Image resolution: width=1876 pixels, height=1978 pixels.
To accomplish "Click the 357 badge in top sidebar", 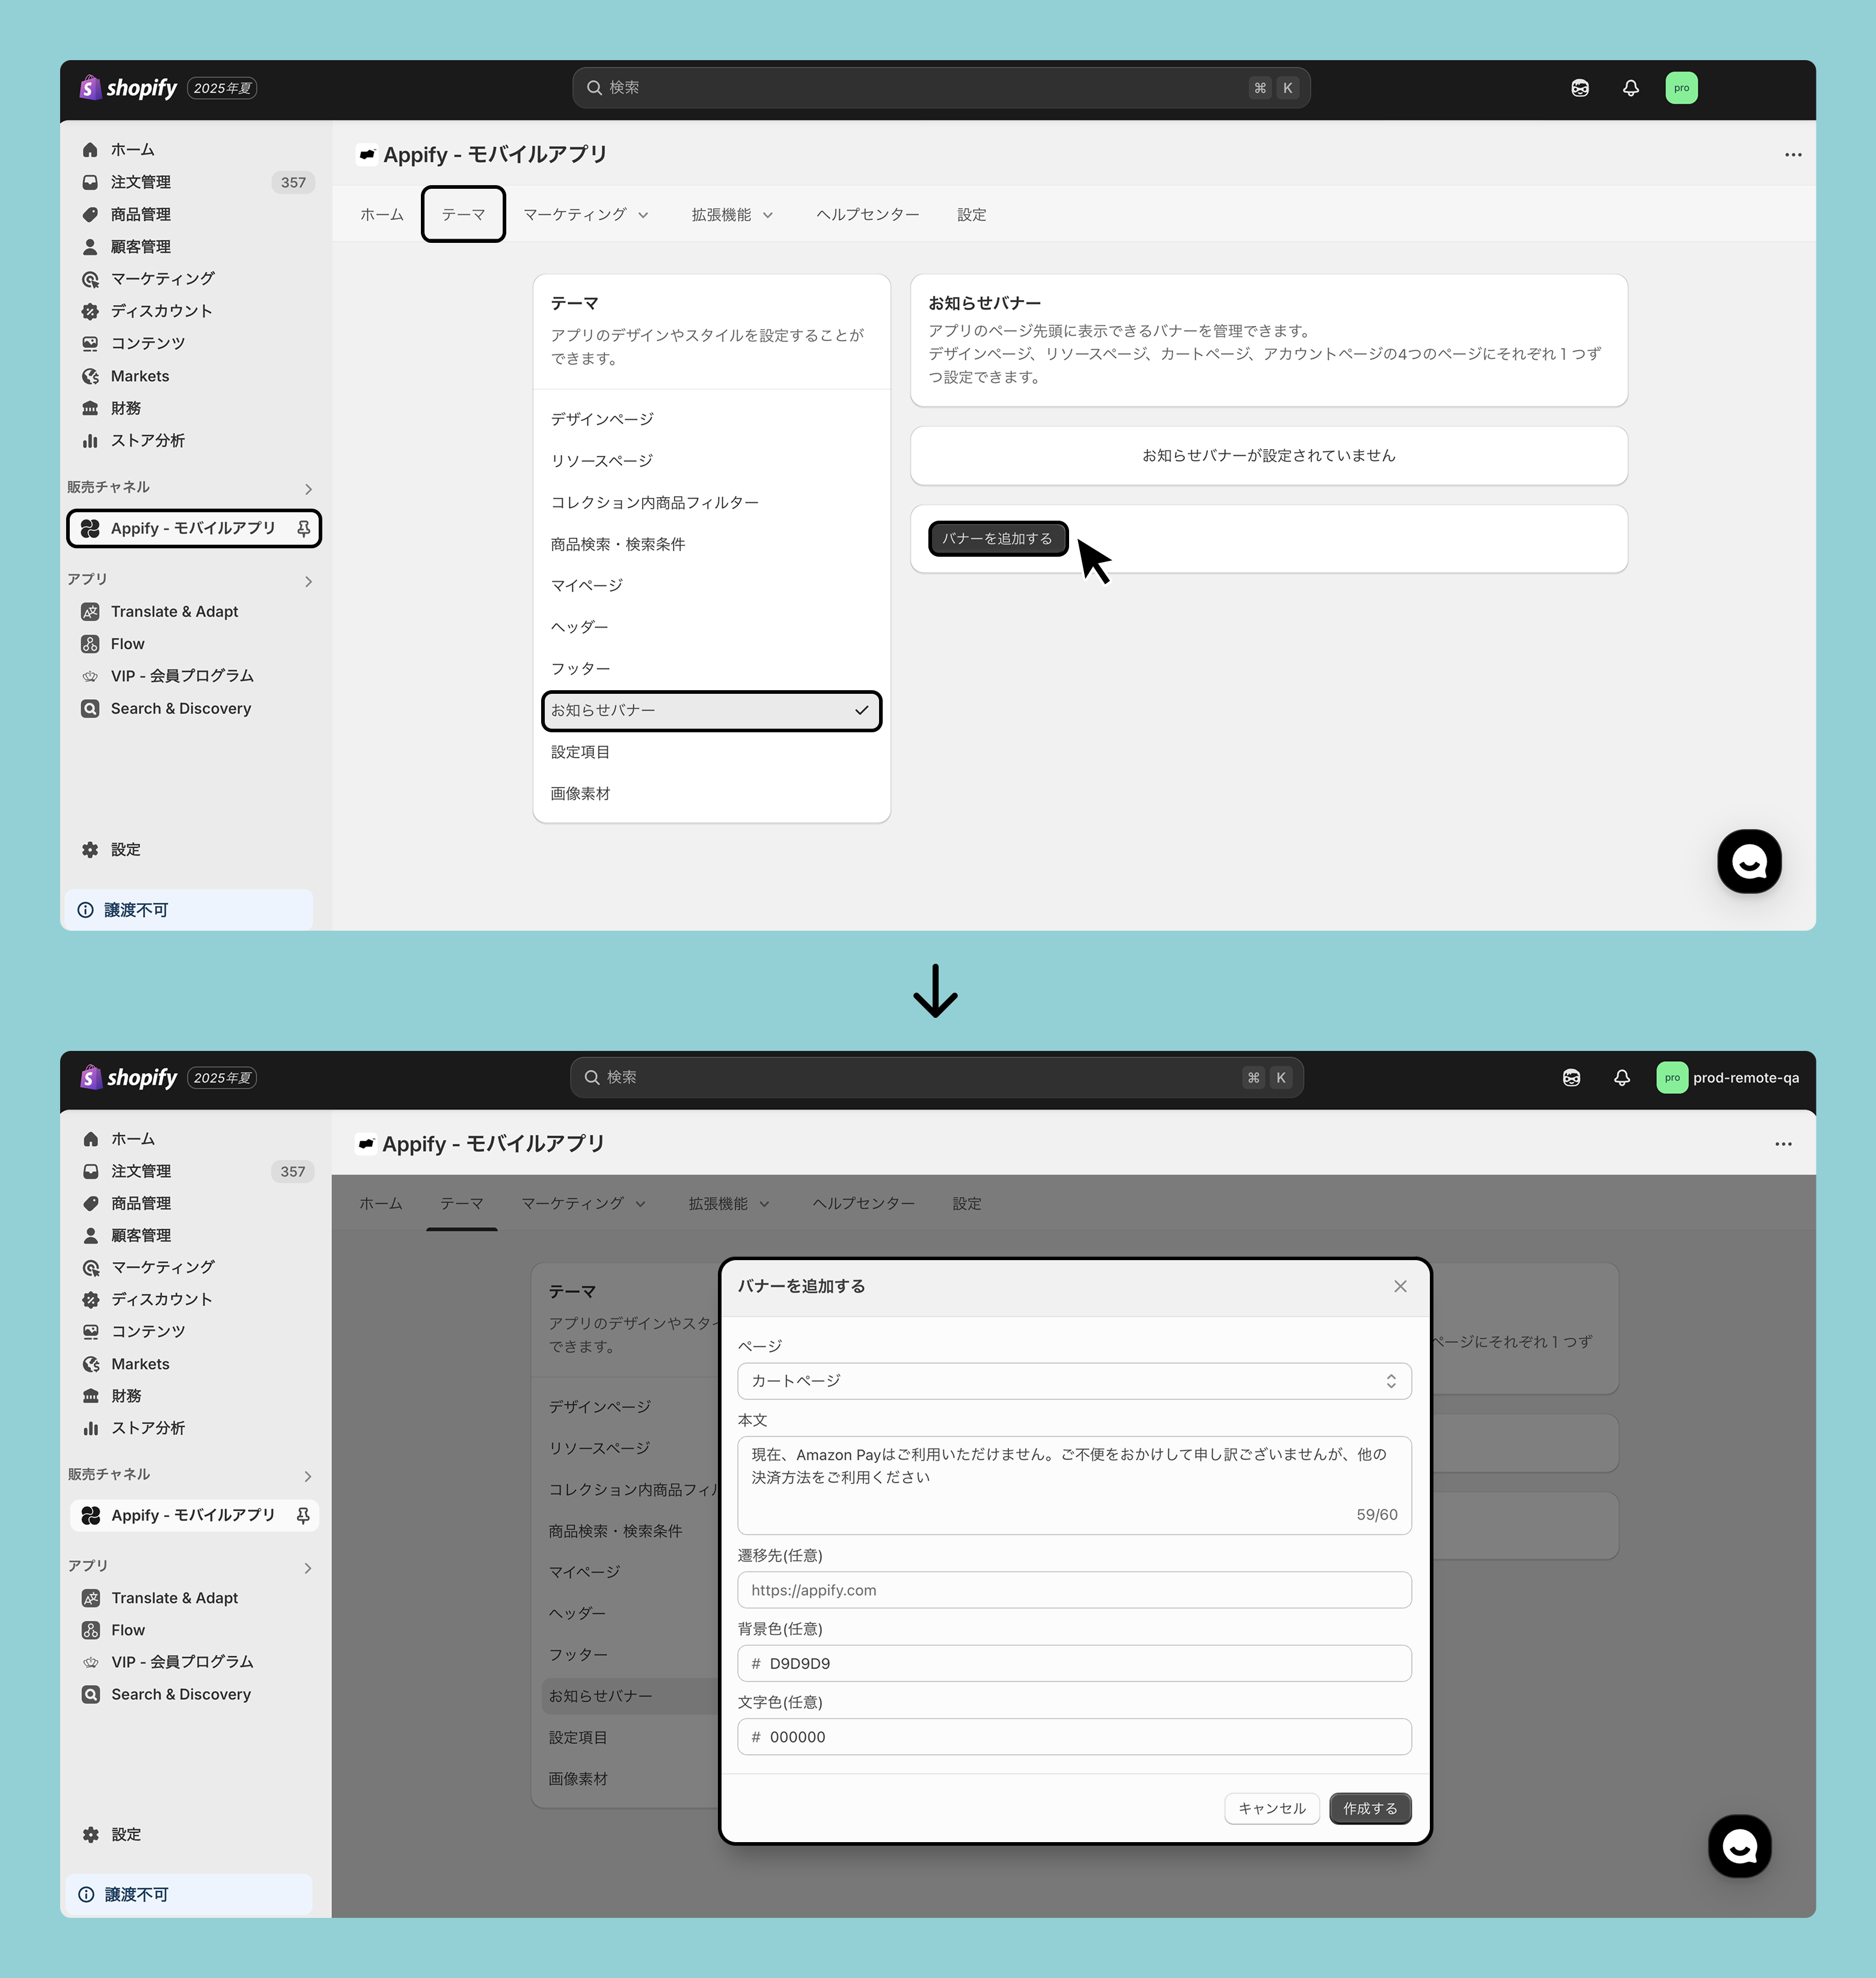I will [x=293, y=182].
